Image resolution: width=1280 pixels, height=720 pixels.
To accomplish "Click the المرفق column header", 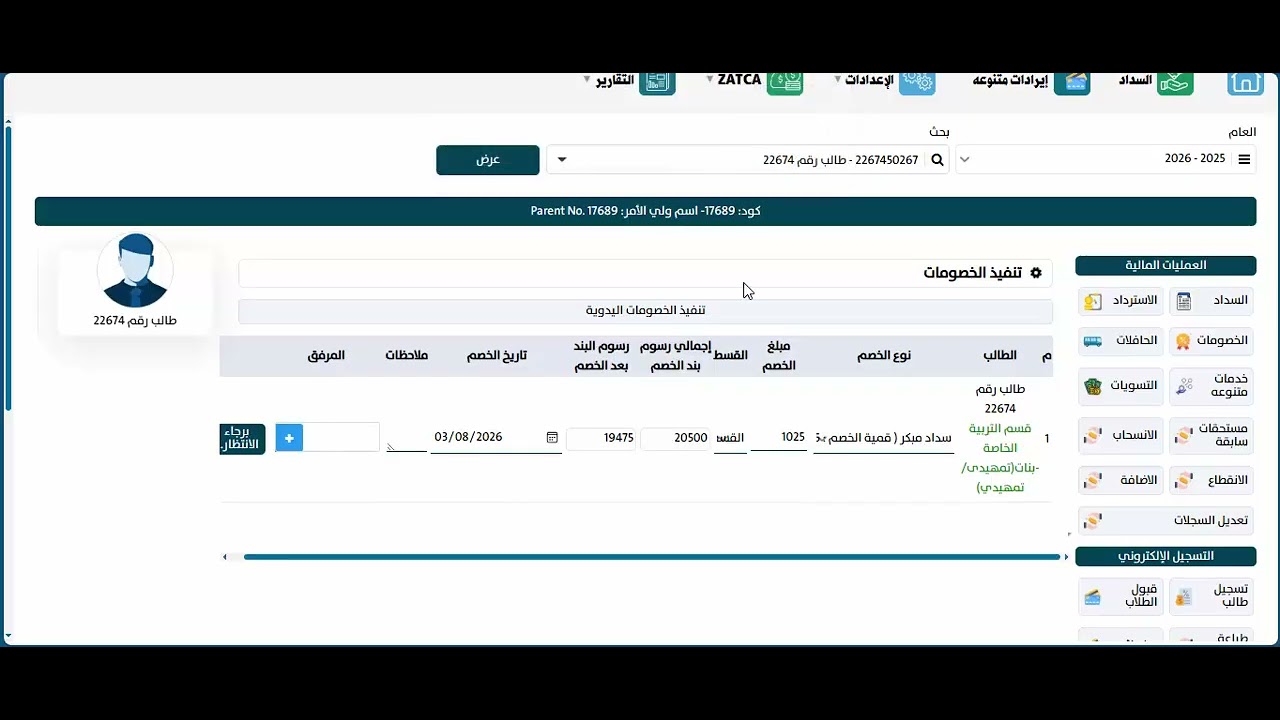I will pyautogui.click(x=326, y=355).
